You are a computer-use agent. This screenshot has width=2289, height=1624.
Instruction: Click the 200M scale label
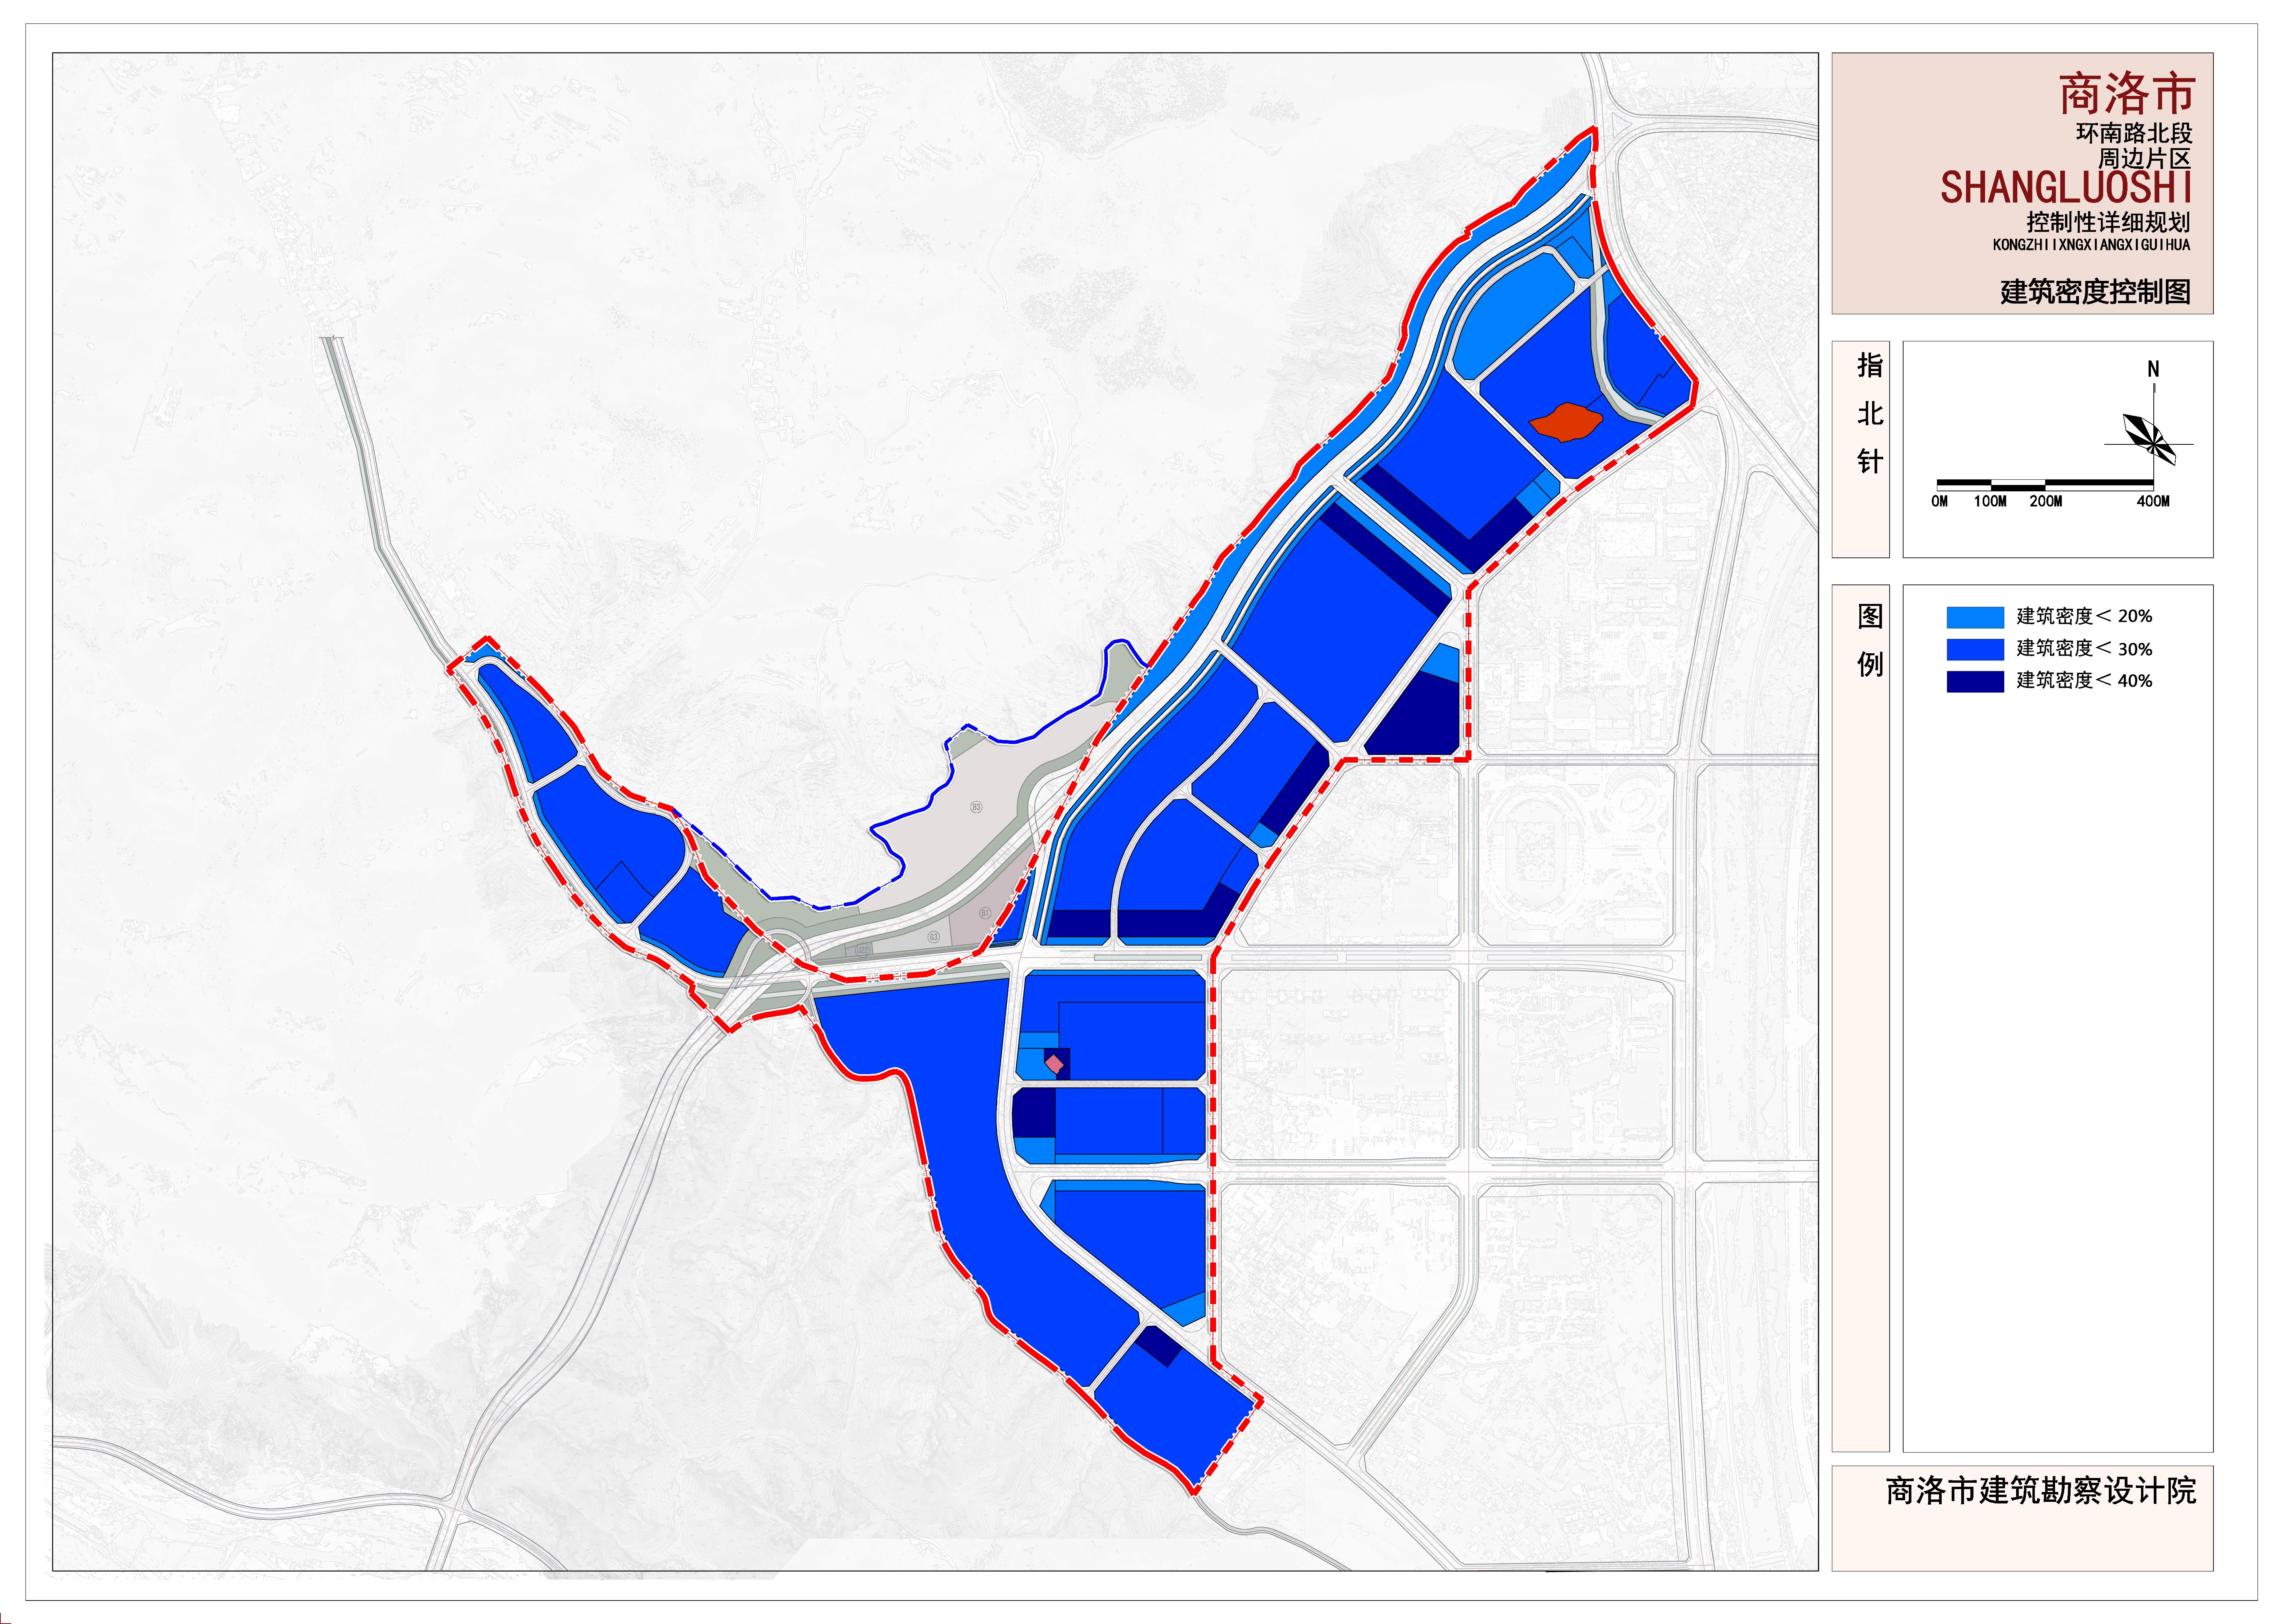point(2045,502)
